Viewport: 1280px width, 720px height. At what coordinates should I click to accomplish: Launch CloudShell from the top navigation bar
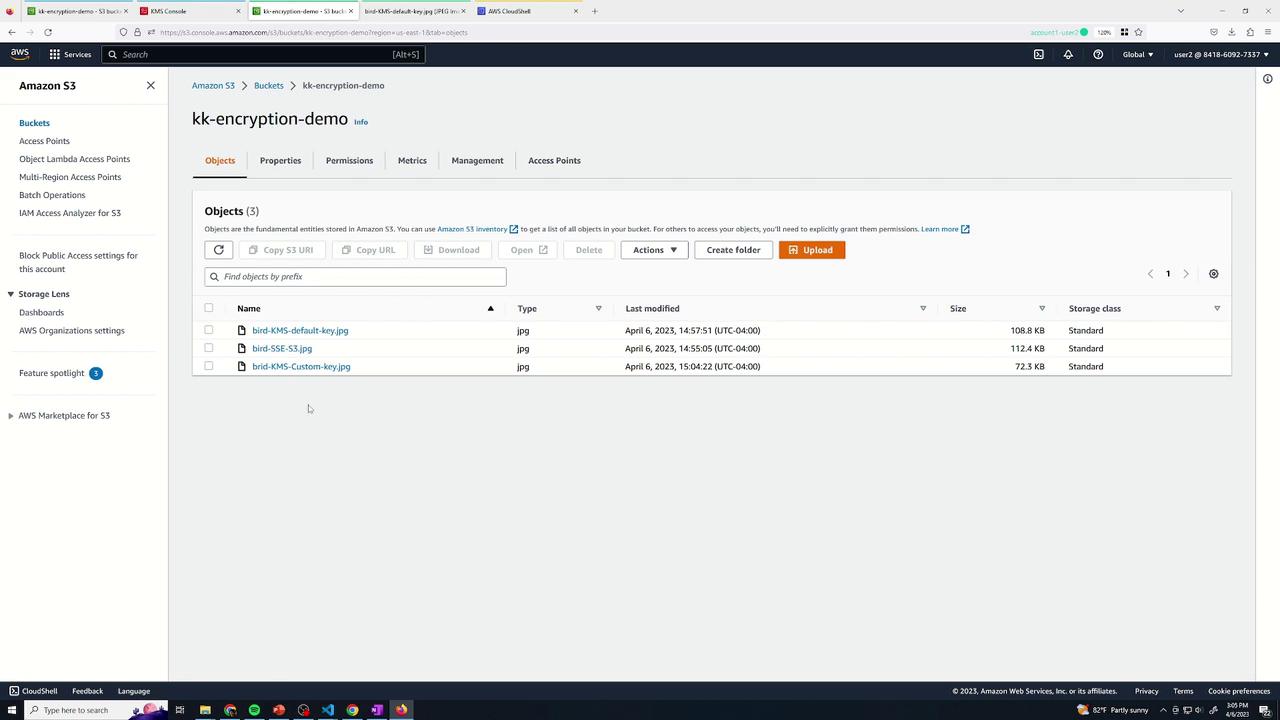click(x=1039, y=54)
